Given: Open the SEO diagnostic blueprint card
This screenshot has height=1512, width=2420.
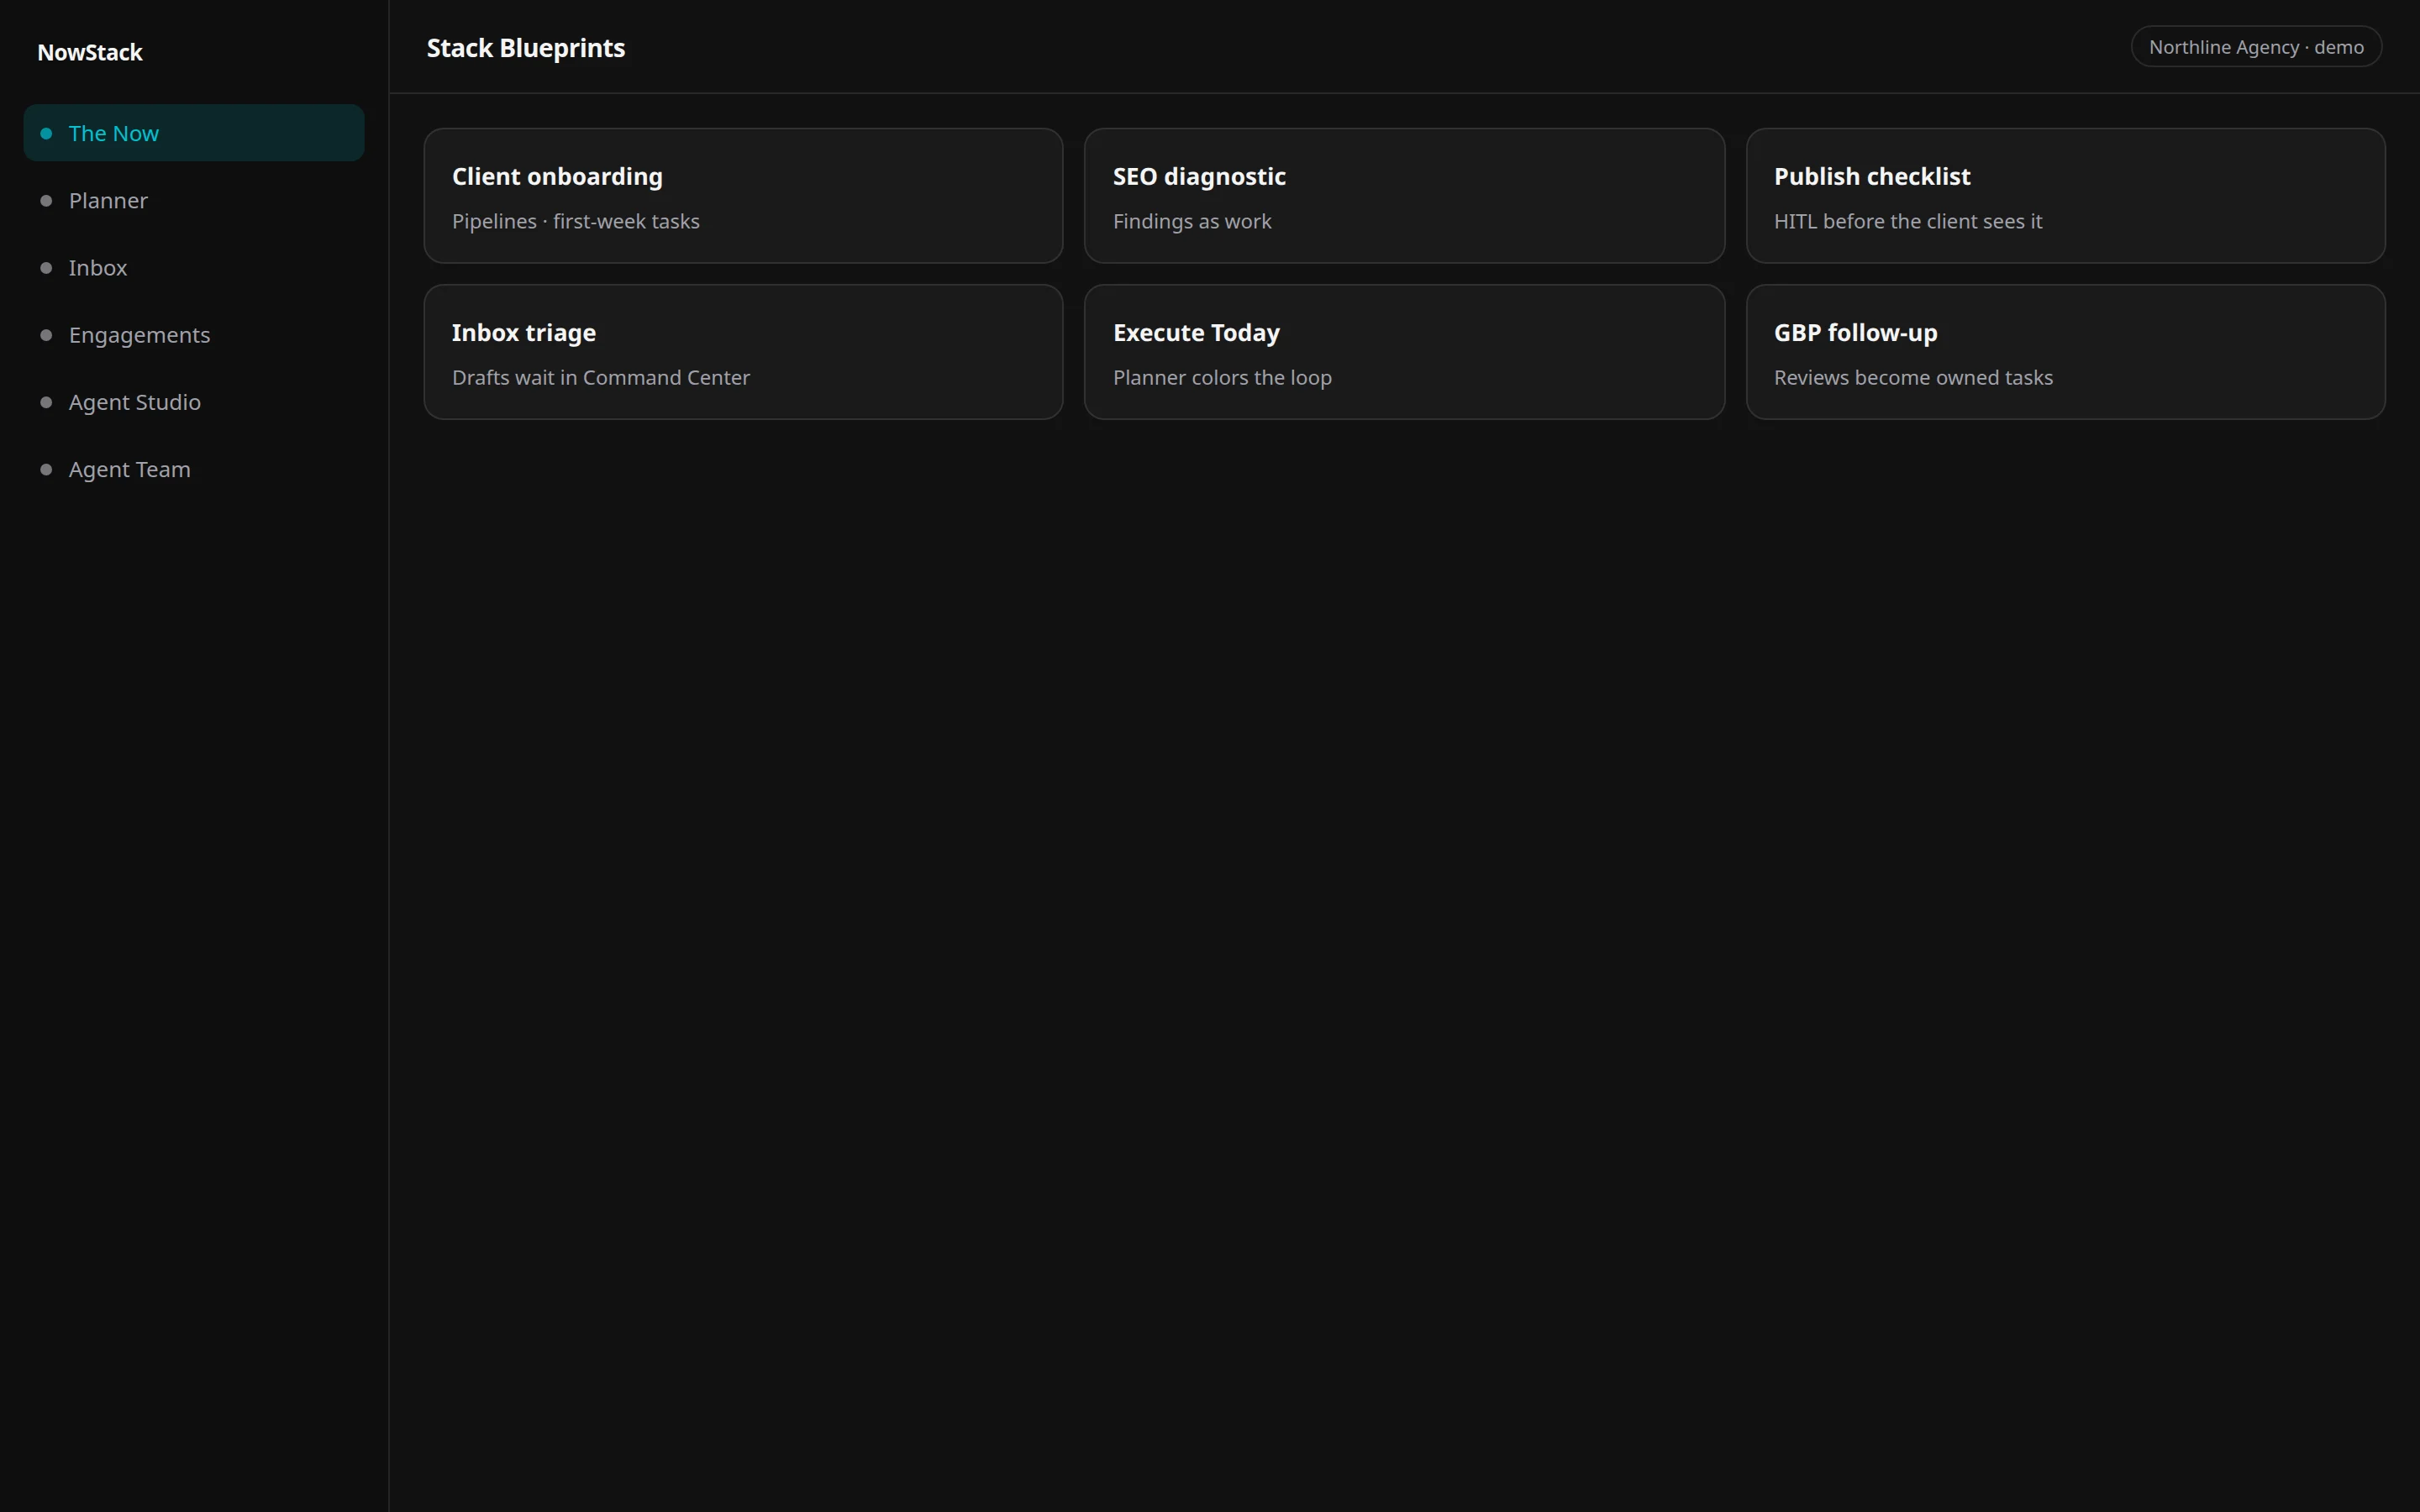Looking at the screenshot, I should coord(1404,195).
